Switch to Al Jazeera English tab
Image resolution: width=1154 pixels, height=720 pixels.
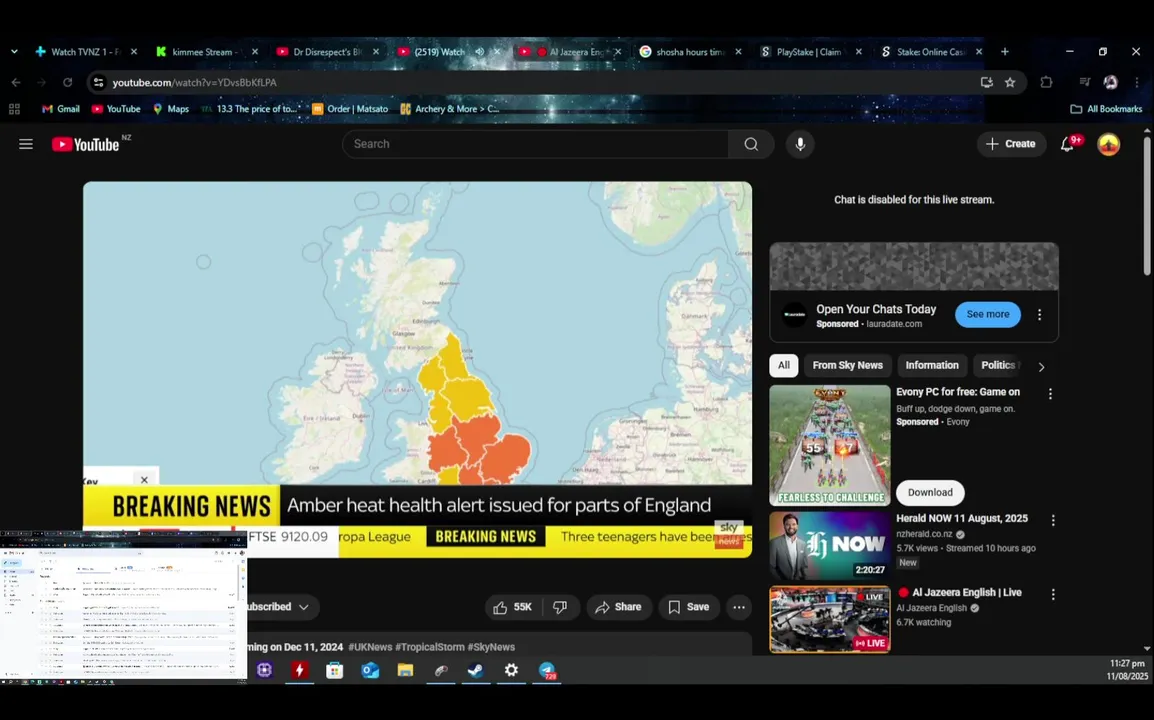pos(570,52)
